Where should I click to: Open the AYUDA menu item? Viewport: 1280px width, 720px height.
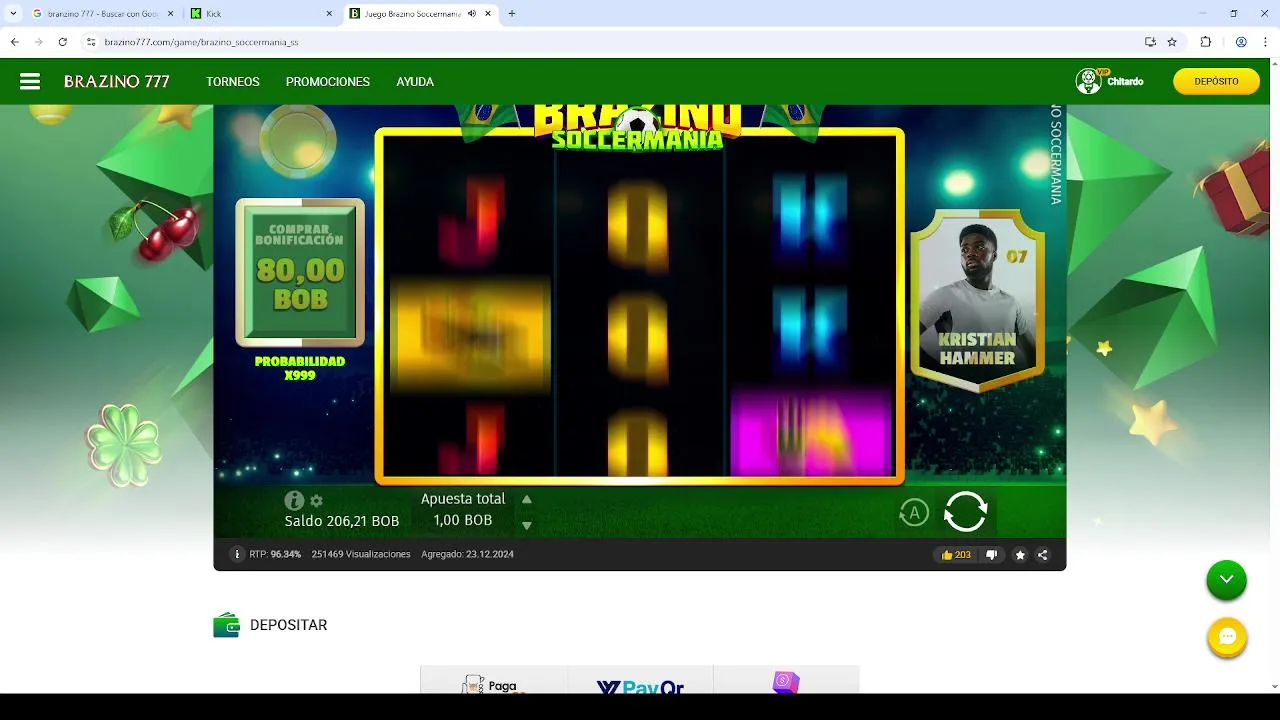415,82
